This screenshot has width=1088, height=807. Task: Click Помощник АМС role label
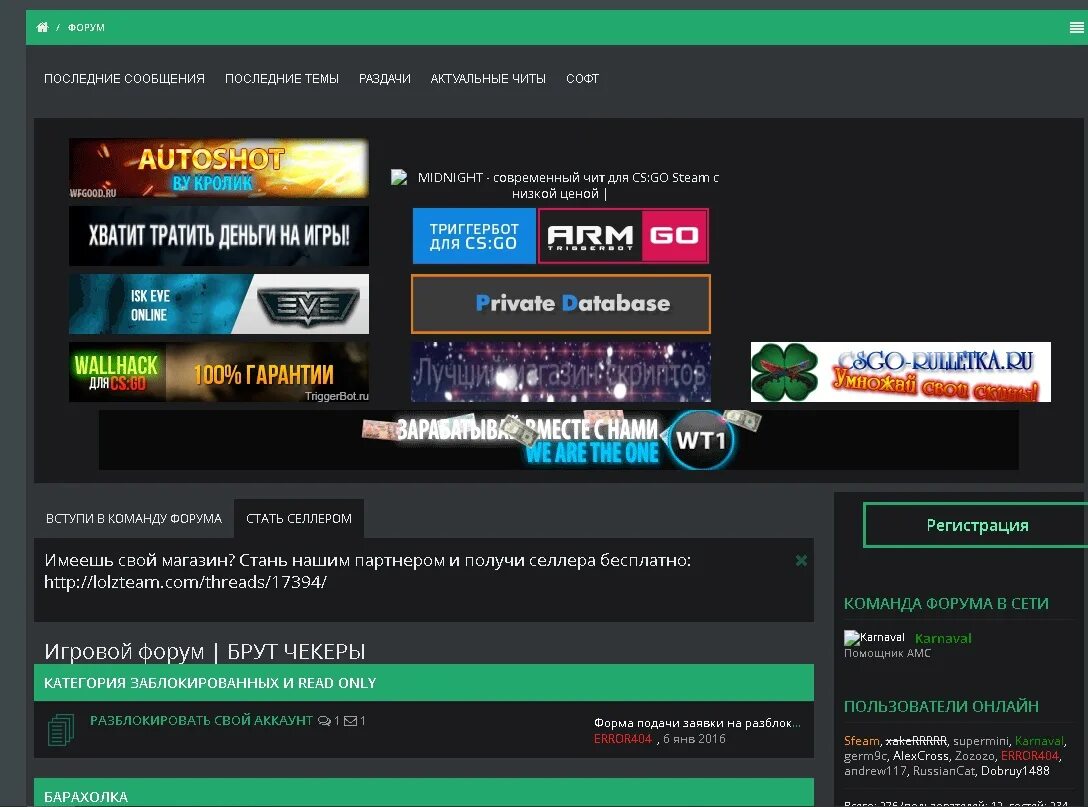(x=887, y=653)
